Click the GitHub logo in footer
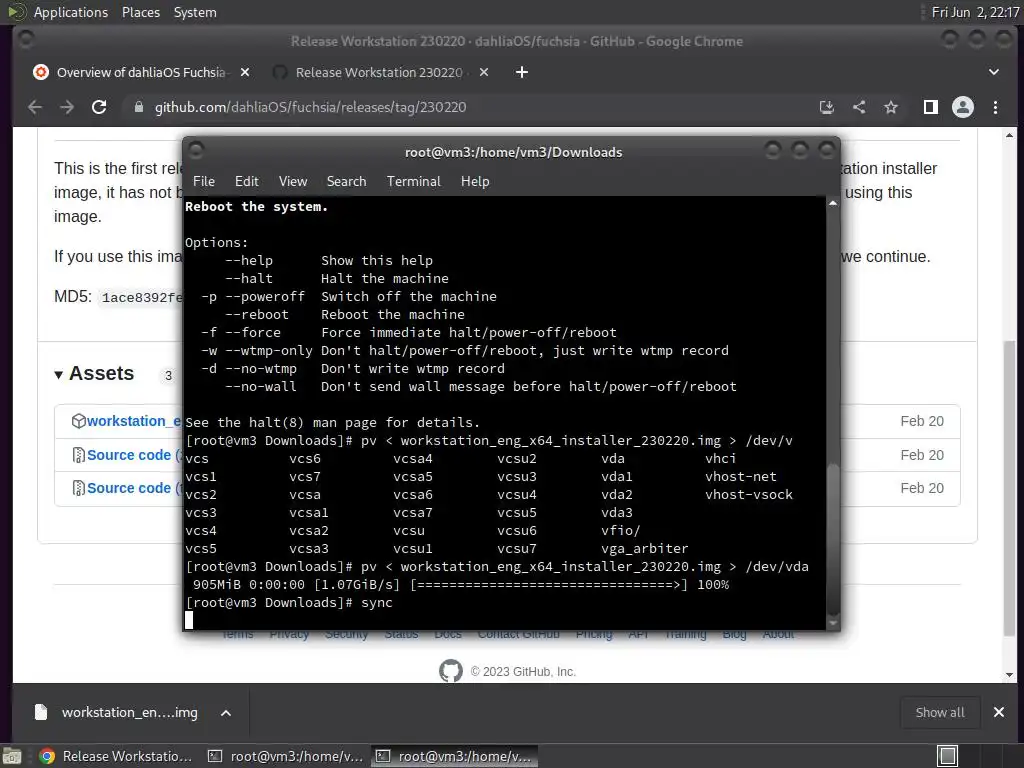This screenshot has height=768, width=1024. pyautogui.click(x=451, y=671)
